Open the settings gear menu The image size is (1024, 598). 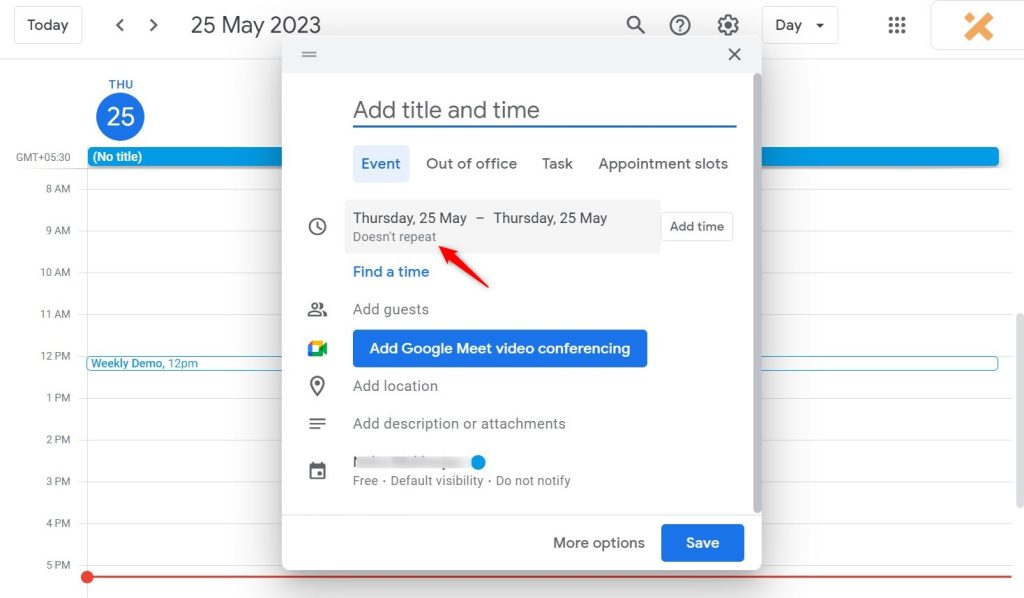(728, 25)
